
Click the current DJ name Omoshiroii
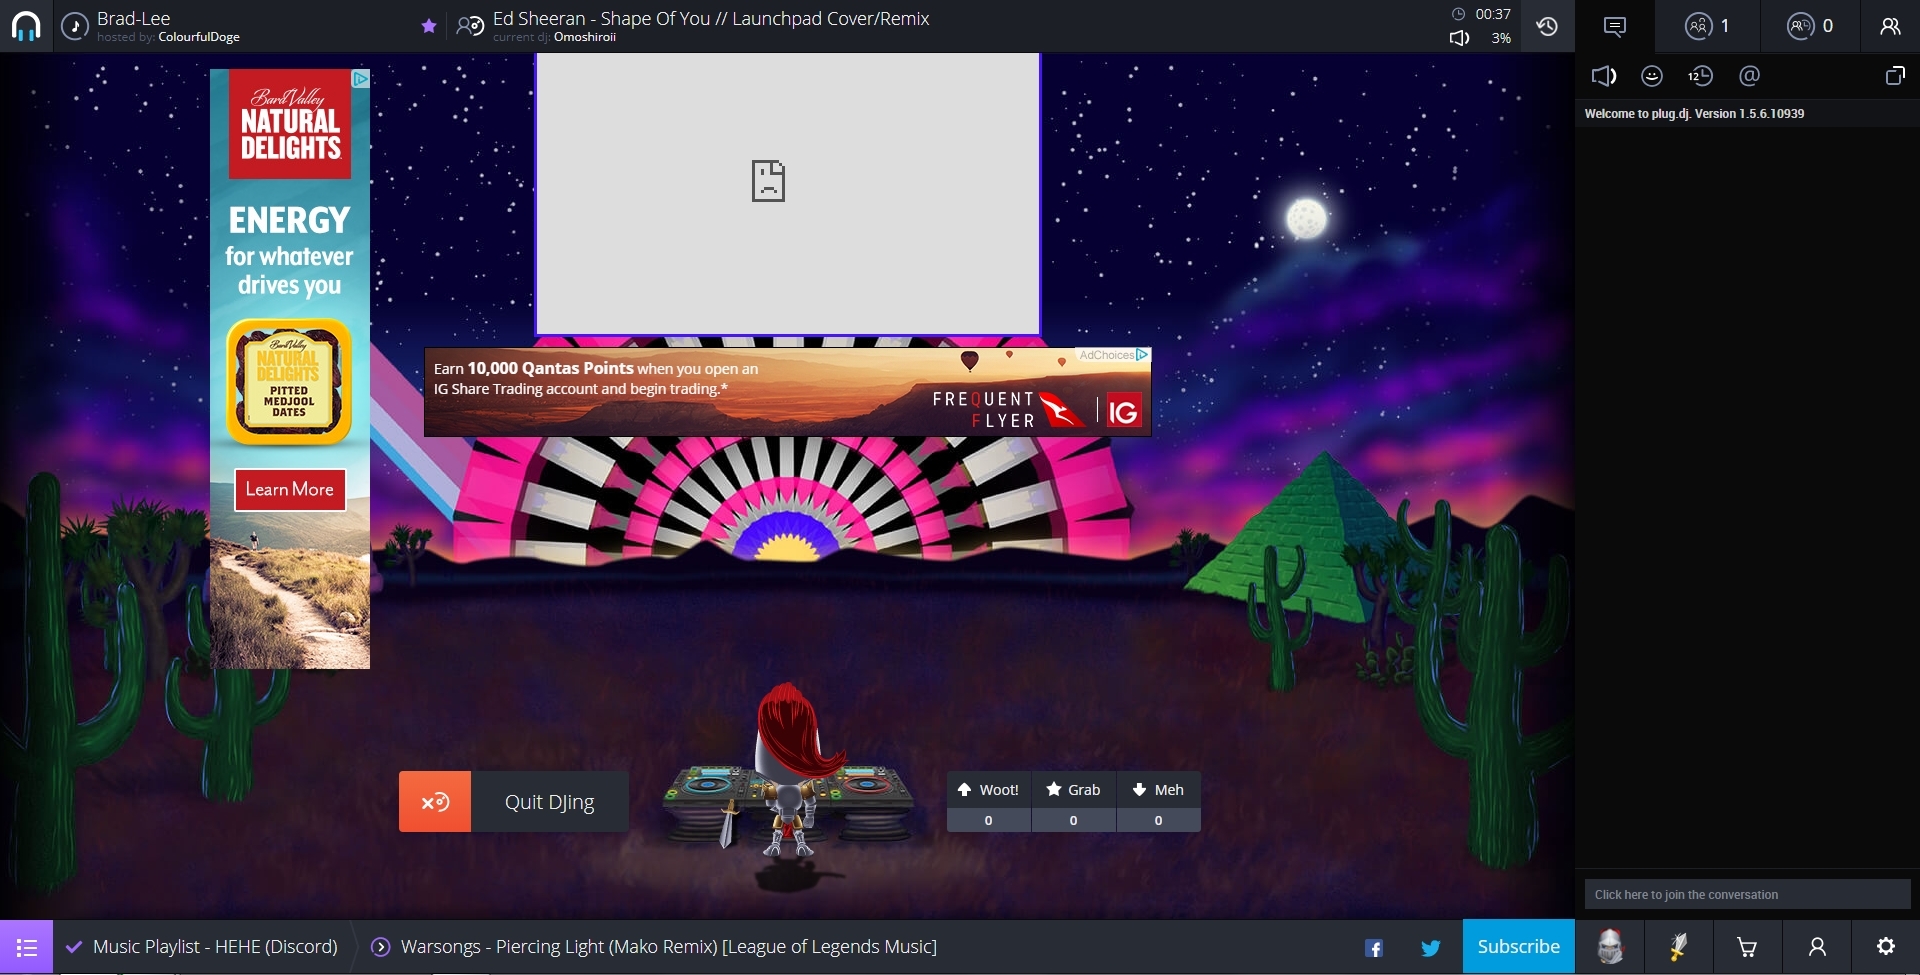point(585,37)
